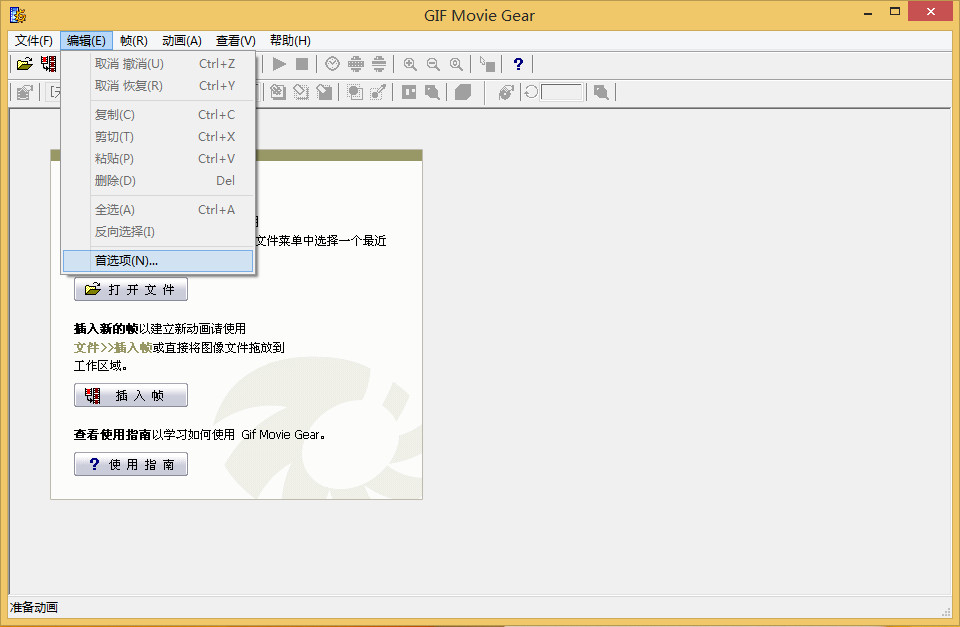Click the resize grip in status bar corner

[x=945, y=611]
